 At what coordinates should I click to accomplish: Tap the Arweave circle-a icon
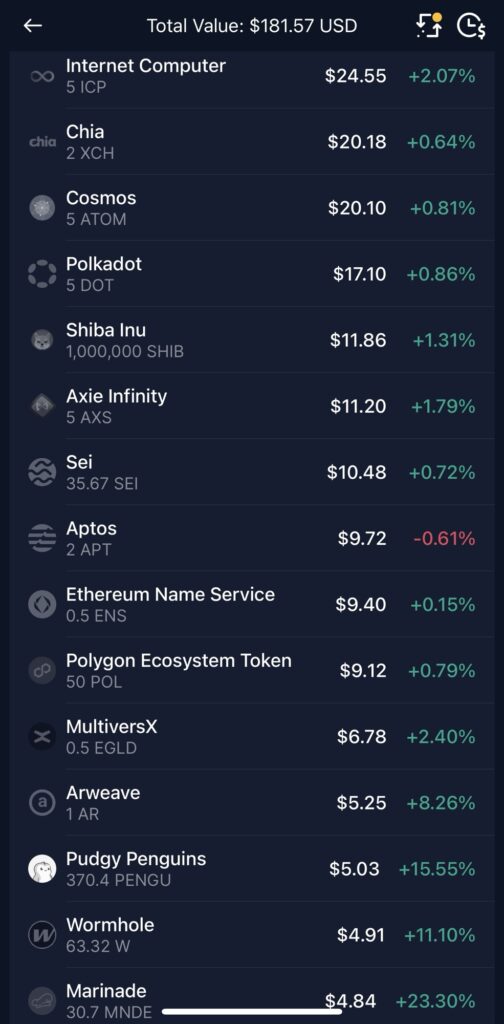(42, 803)
